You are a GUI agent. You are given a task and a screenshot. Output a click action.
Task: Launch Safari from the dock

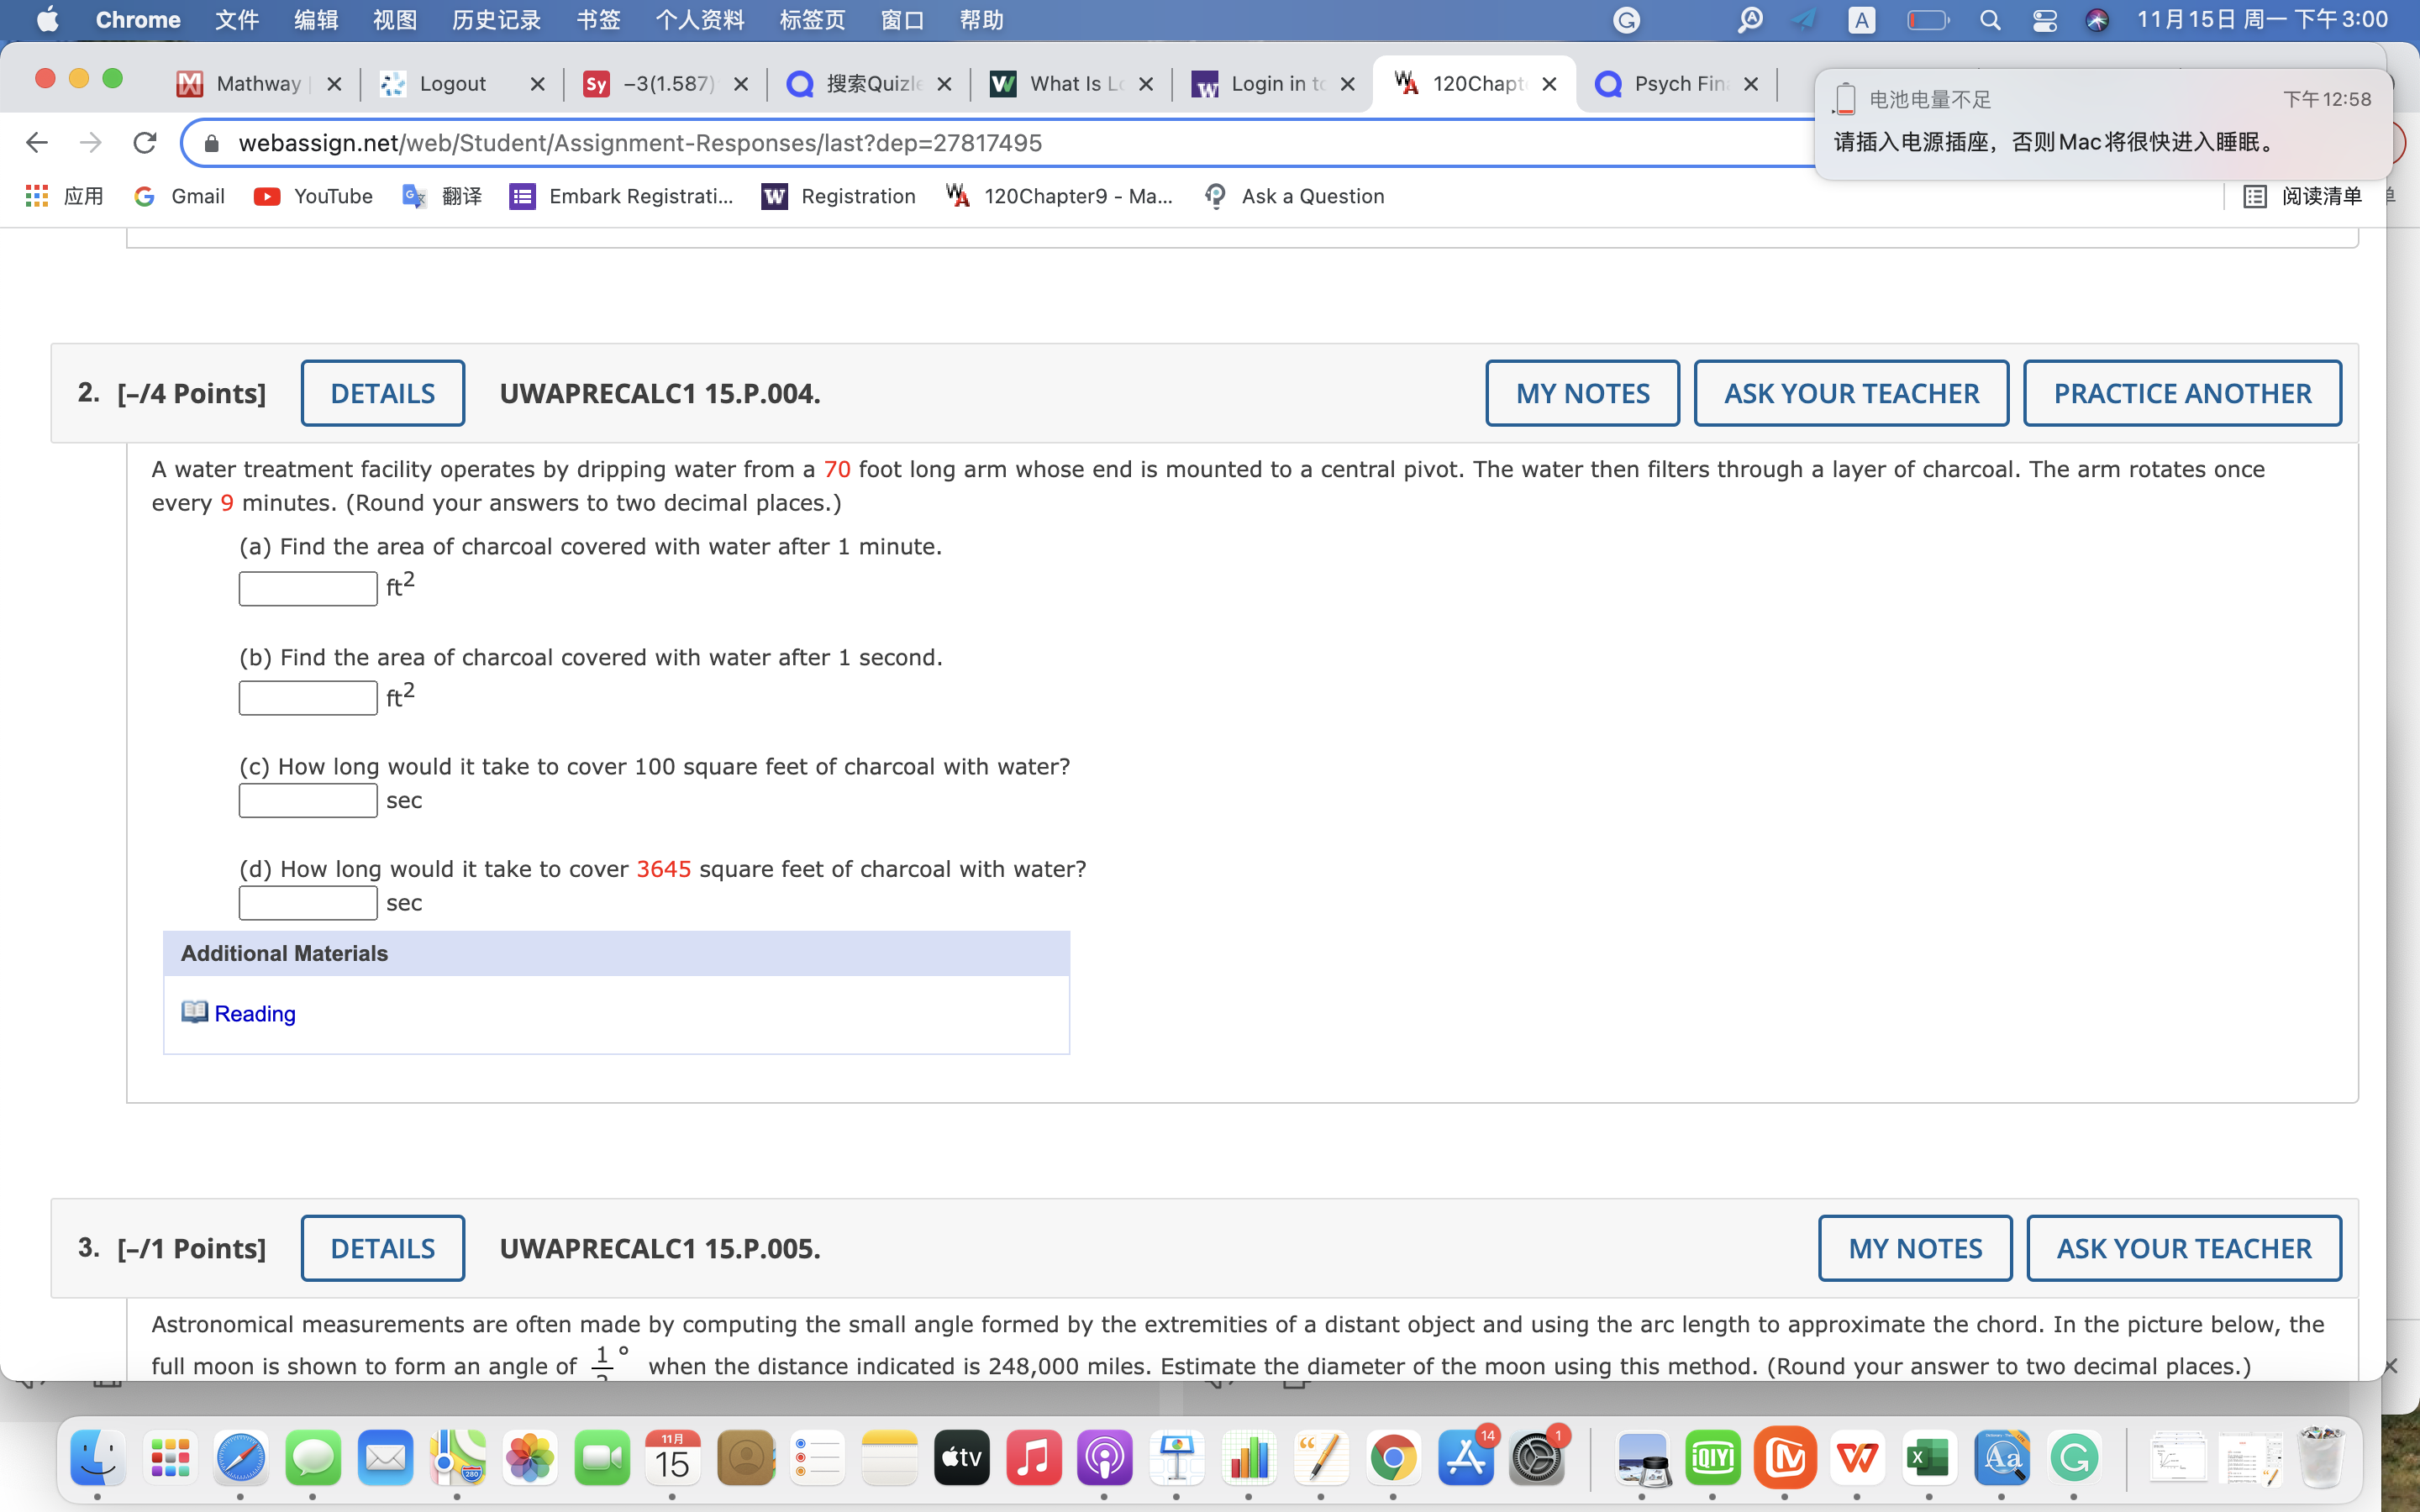pyautogui.click(x=241, y=1458)
